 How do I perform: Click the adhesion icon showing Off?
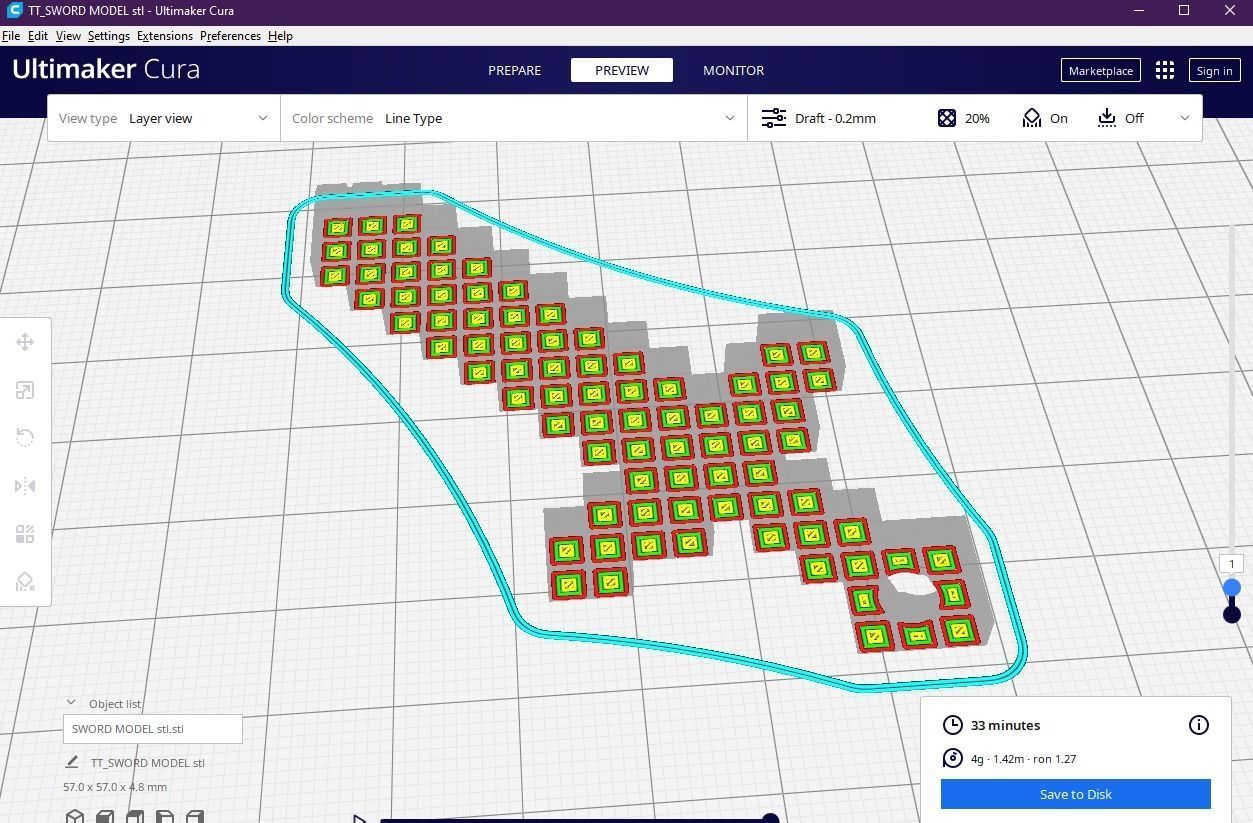click(1107, 118)
